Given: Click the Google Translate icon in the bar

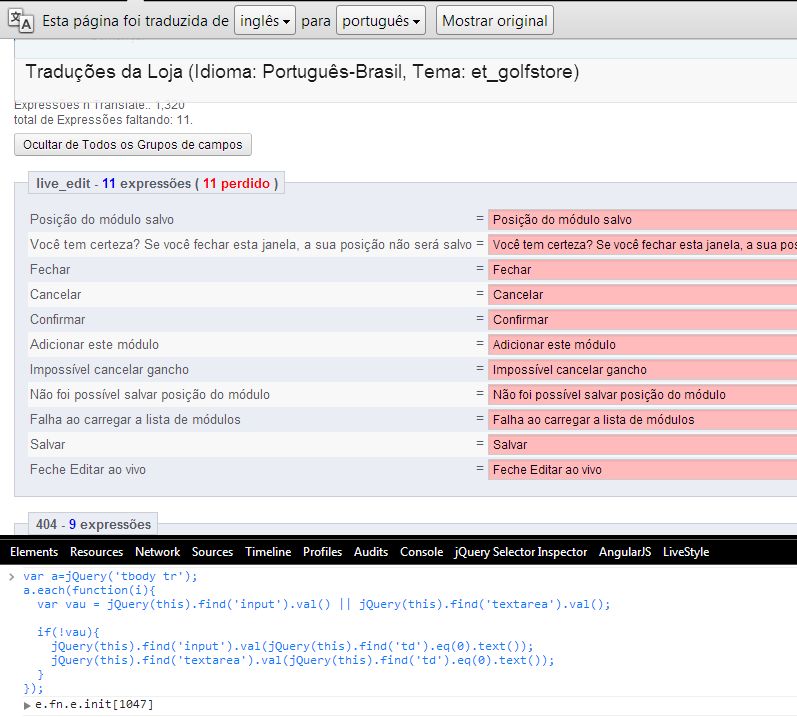Looking at the screenshot, I should pos(21,21).
